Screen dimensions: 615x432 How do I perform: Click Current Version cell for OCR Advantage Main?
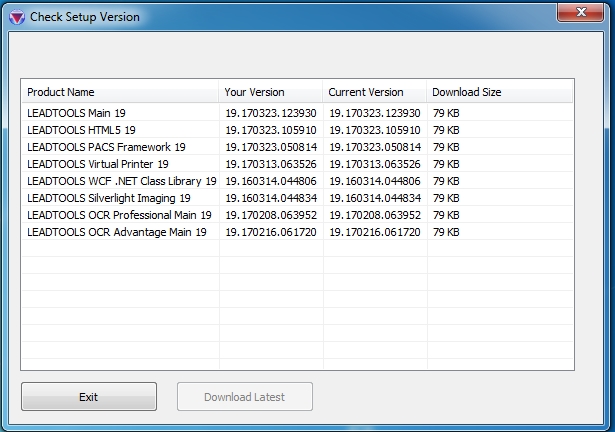[x=375, y=232]
